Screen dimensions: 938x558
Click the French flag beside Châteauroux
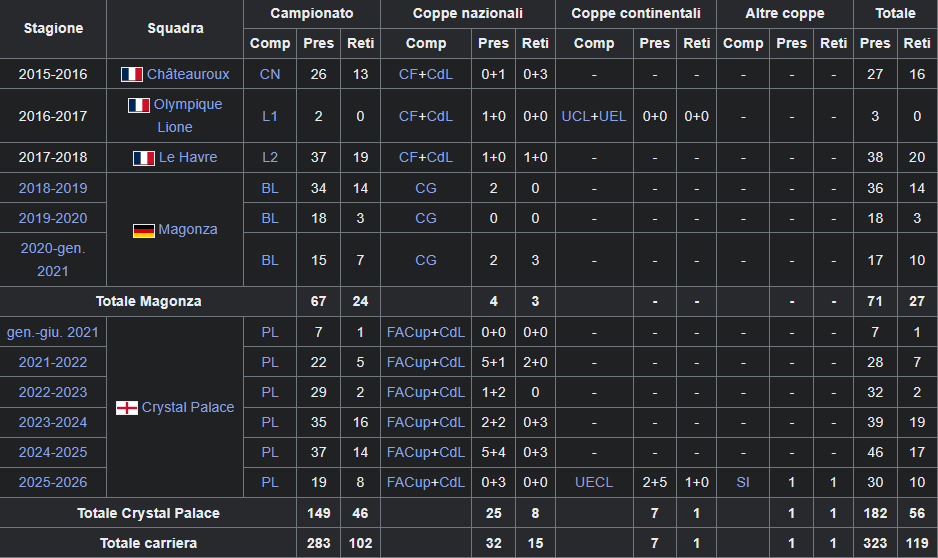[132, 74]
